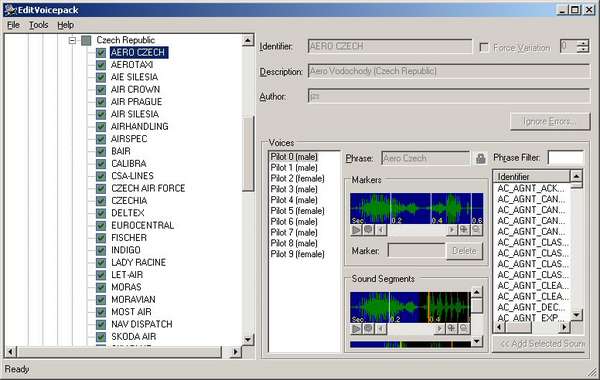Viewport: 600px width, 380px height.
Task: Uncheck the FISCHER checkbox
Action: [x=101, y=238]
